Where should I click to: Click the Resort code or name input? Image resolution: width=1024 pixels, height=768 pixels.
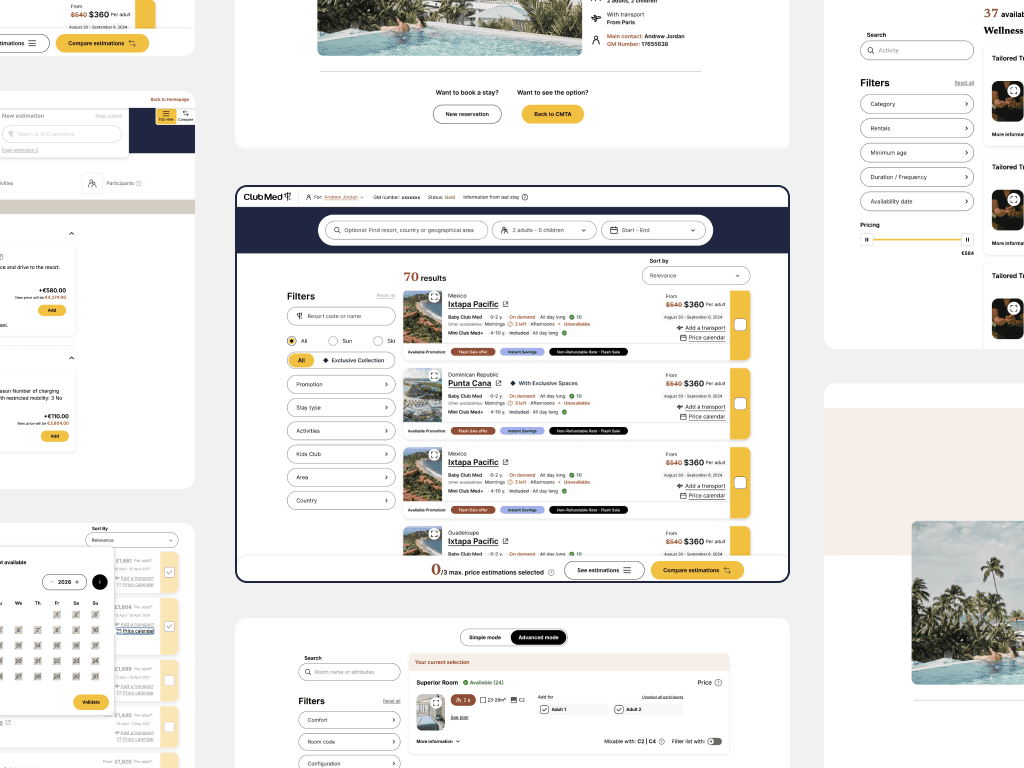(341, 316)
